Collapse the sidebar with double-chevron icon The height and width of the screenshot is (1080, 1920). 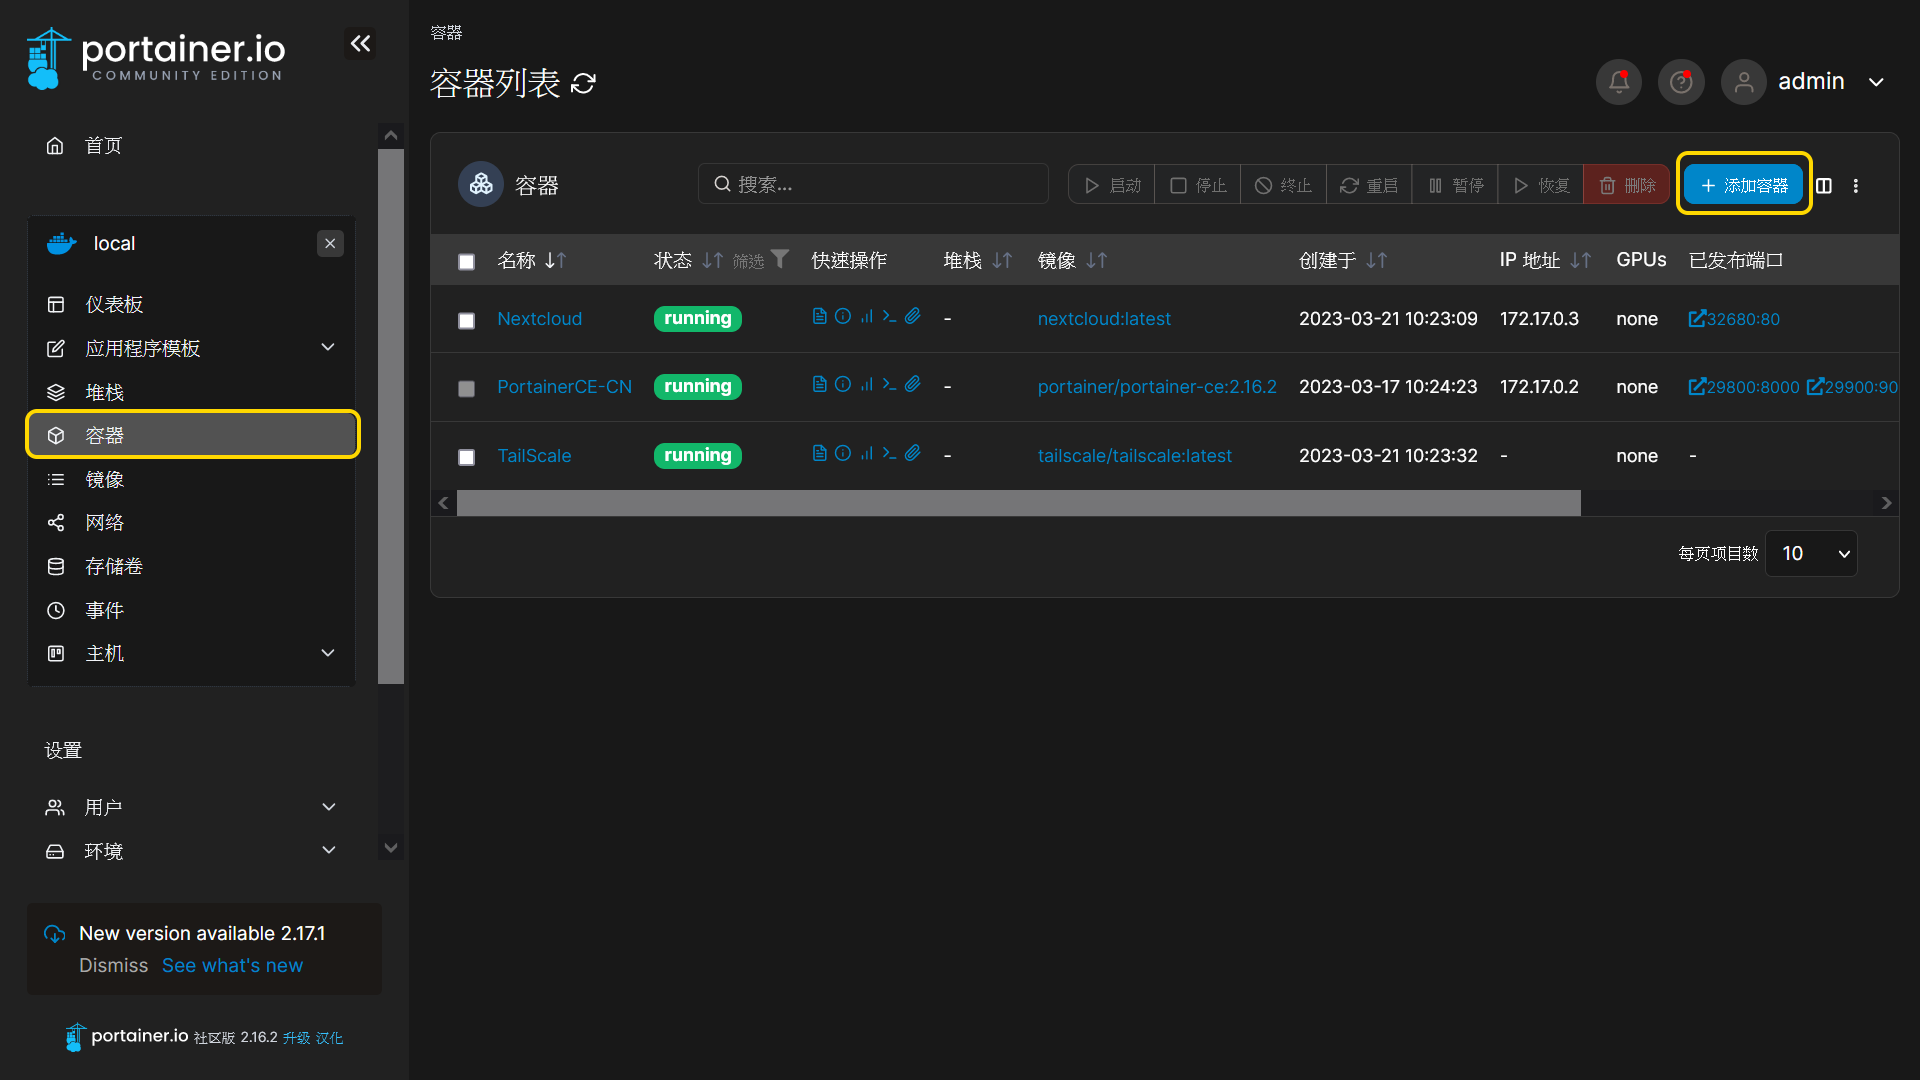pyautogui.click(x=360, y=43)
